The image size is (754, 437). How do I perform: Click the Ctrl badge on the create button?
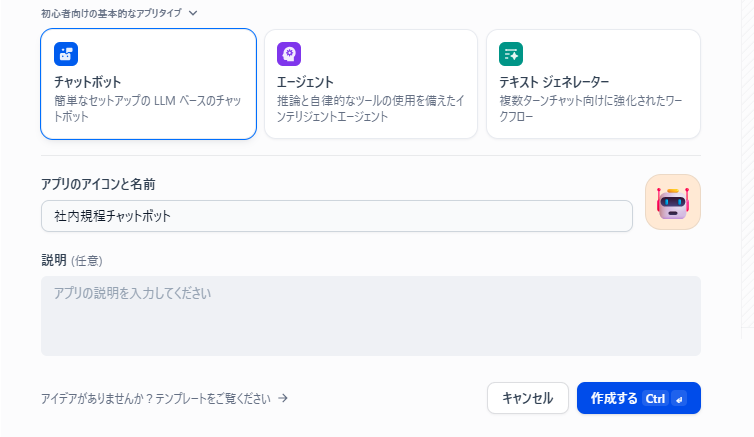pyautogui.click(x=655, y=398)
